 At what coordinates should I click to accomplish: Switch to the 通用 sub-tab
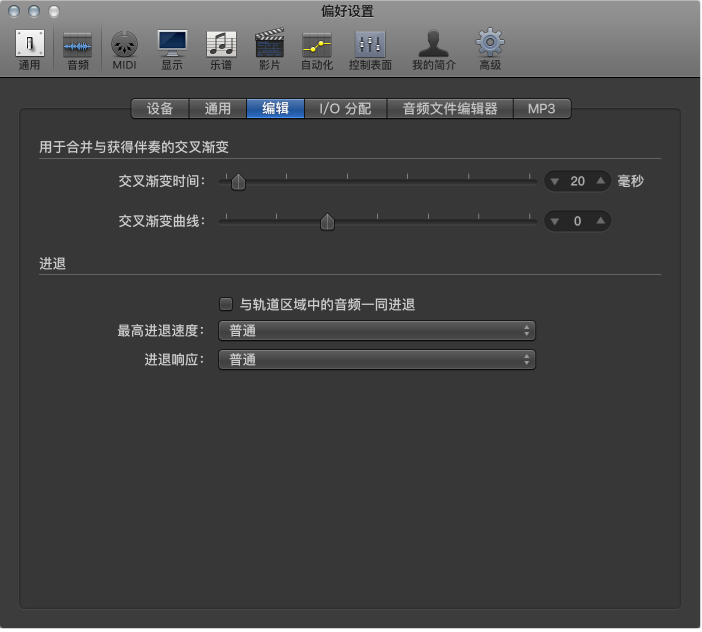tap(218, 109)
